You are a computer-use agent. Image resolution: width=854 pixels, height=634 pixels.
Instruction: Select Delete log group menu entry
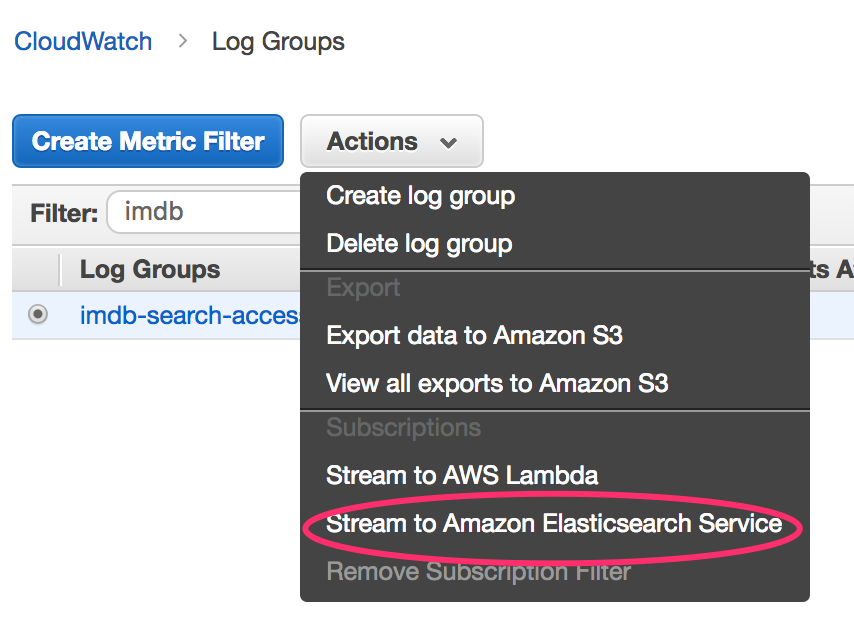[x=419, y=243]
